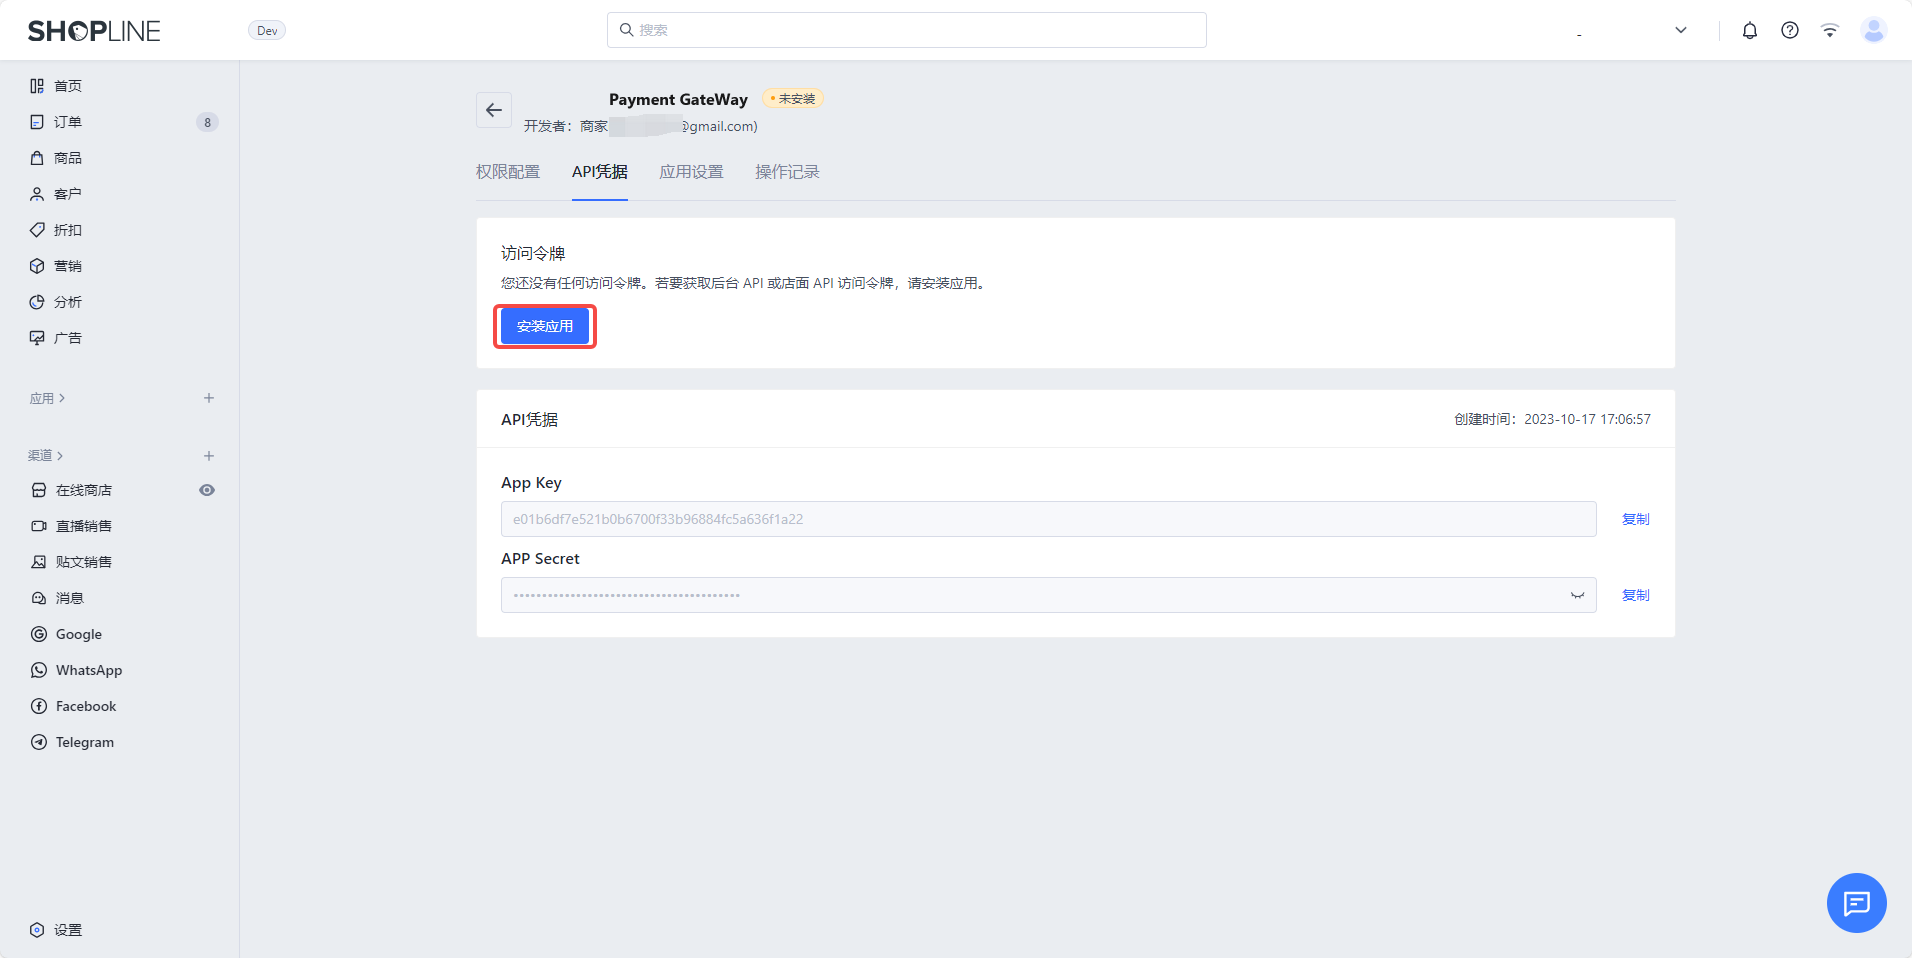Open the chat support bubble

1857,903
